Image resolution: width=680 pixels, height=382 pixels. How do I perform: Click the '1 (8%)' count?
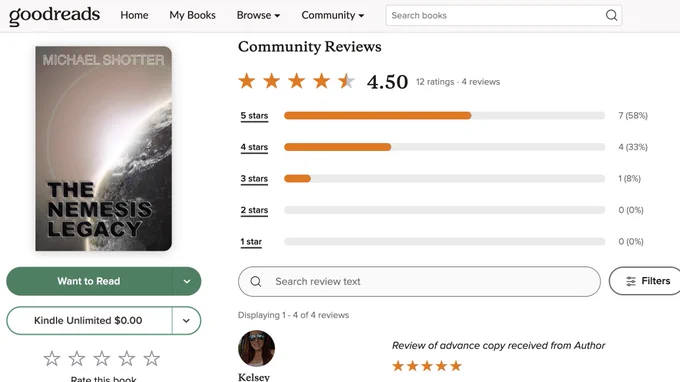click(629, 178)
